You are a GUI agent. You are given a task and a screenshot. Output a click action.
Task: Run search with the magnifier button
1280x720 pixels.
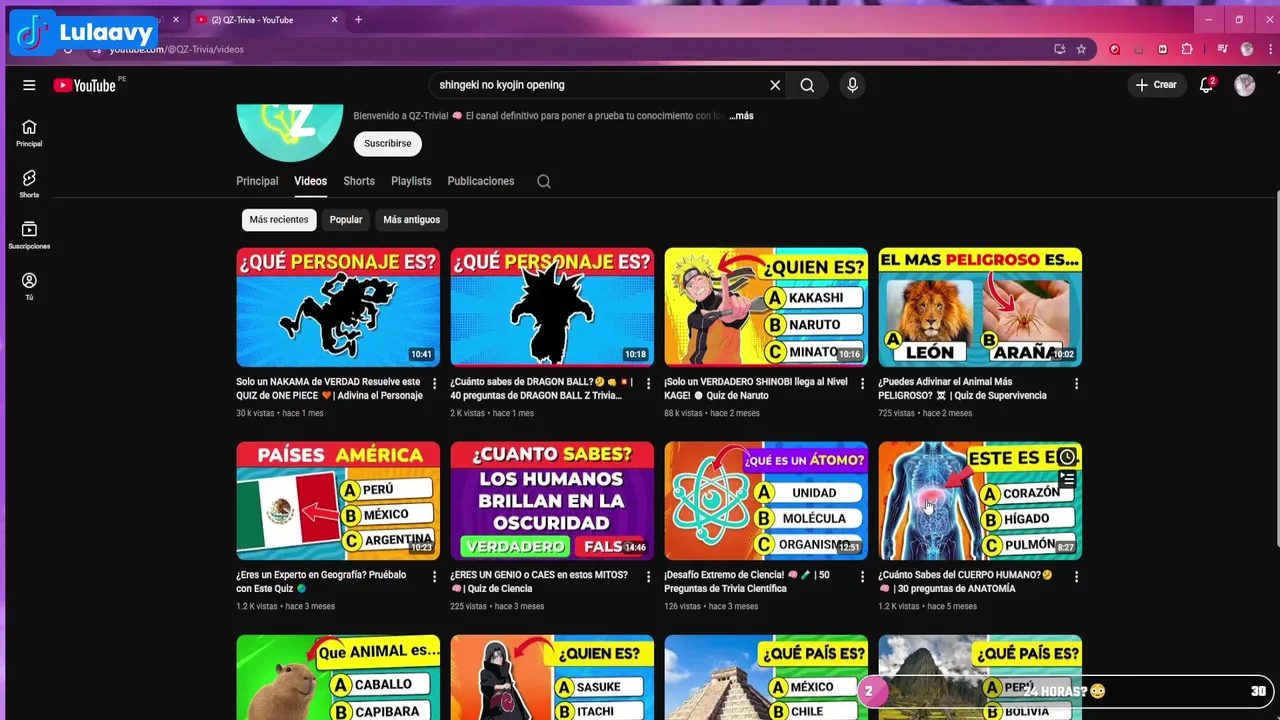807,85
